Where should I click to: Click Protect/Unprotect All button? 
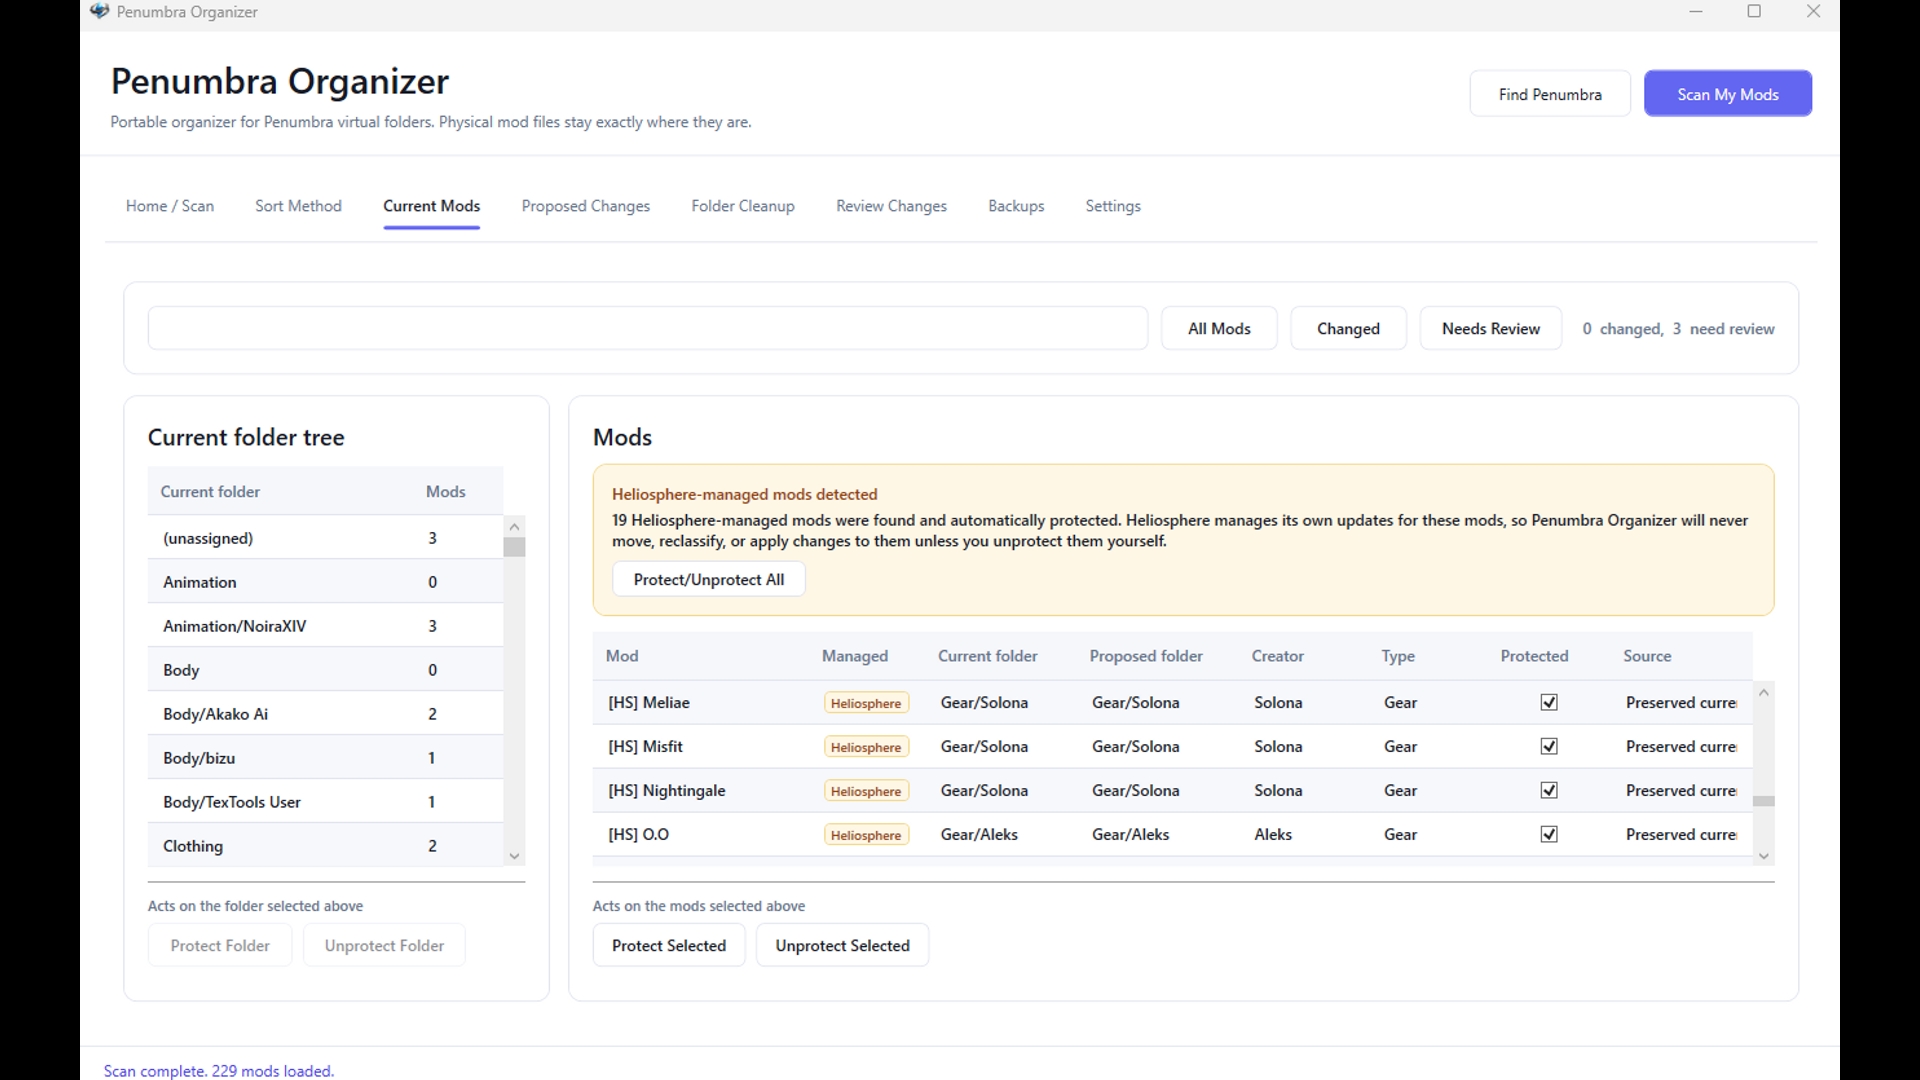tap(709, 580)
